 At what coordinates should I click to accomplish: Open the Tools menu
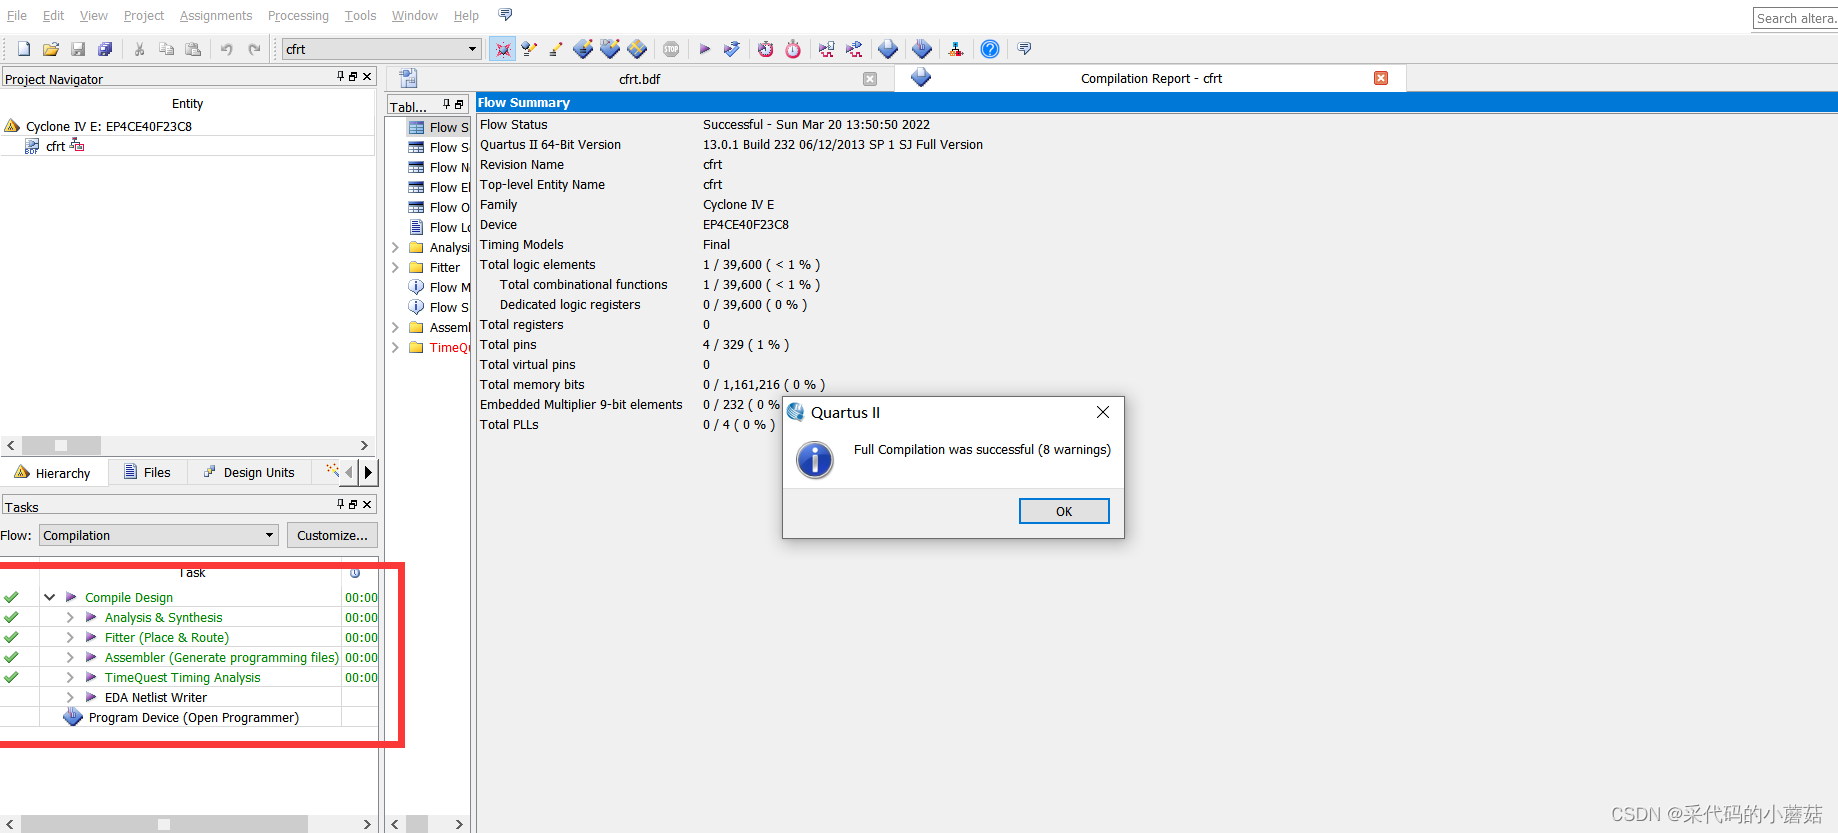click(360, 15)
